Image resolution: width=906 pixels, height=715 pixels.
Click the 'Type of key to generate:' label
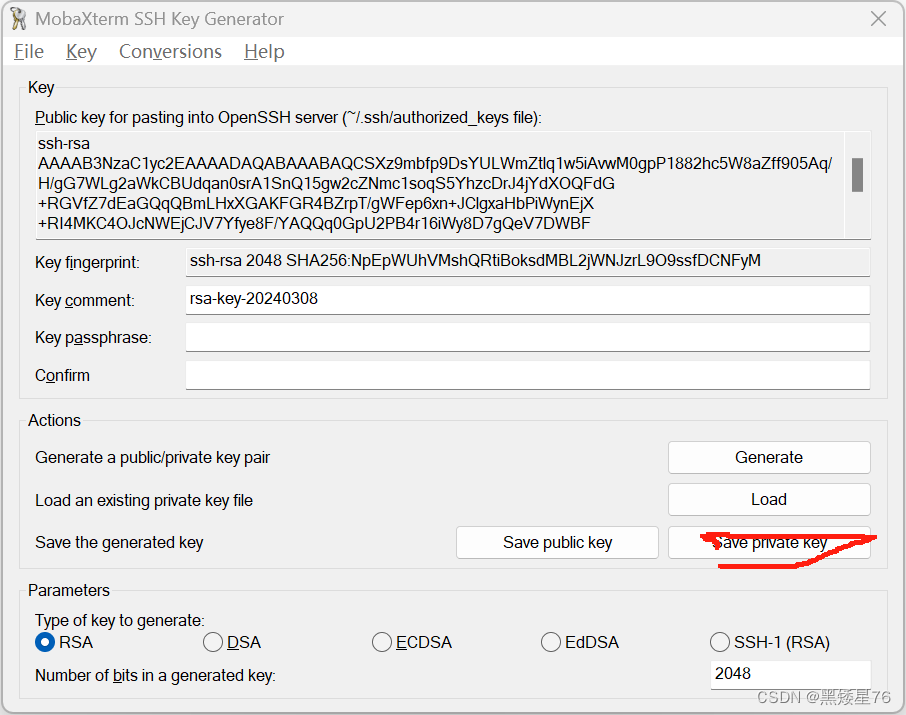click(120, 621)
